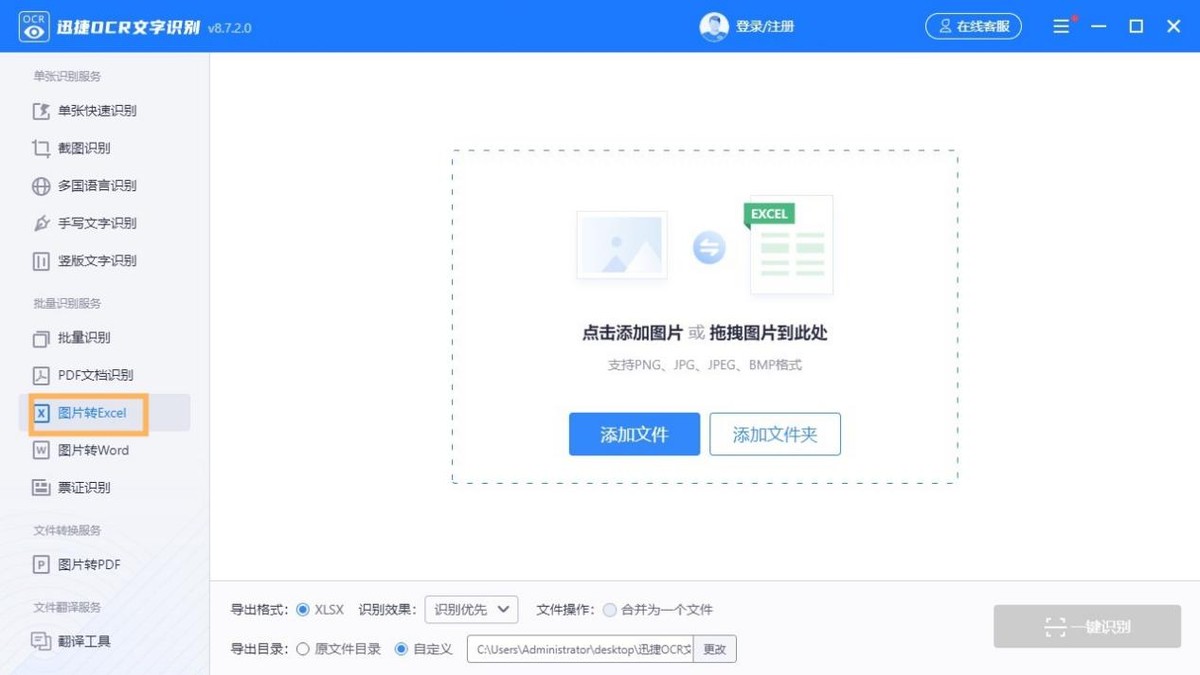Image resolution: width=1200 pixels, height=675 pixels.
Task: Select the XLSX export format radio button
Action: coord(304,609)
